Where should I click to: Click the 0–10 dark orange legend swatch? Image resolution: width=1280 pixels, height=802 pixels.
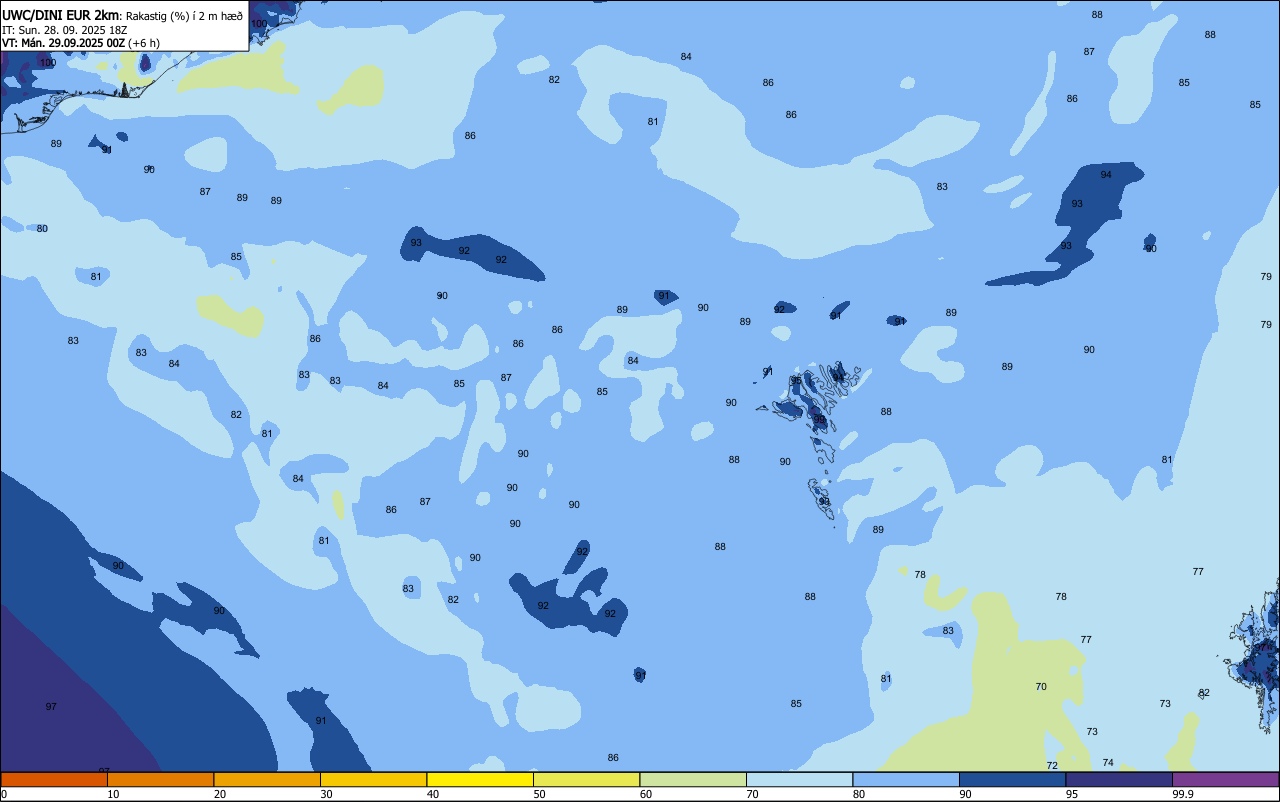point(54,779)
